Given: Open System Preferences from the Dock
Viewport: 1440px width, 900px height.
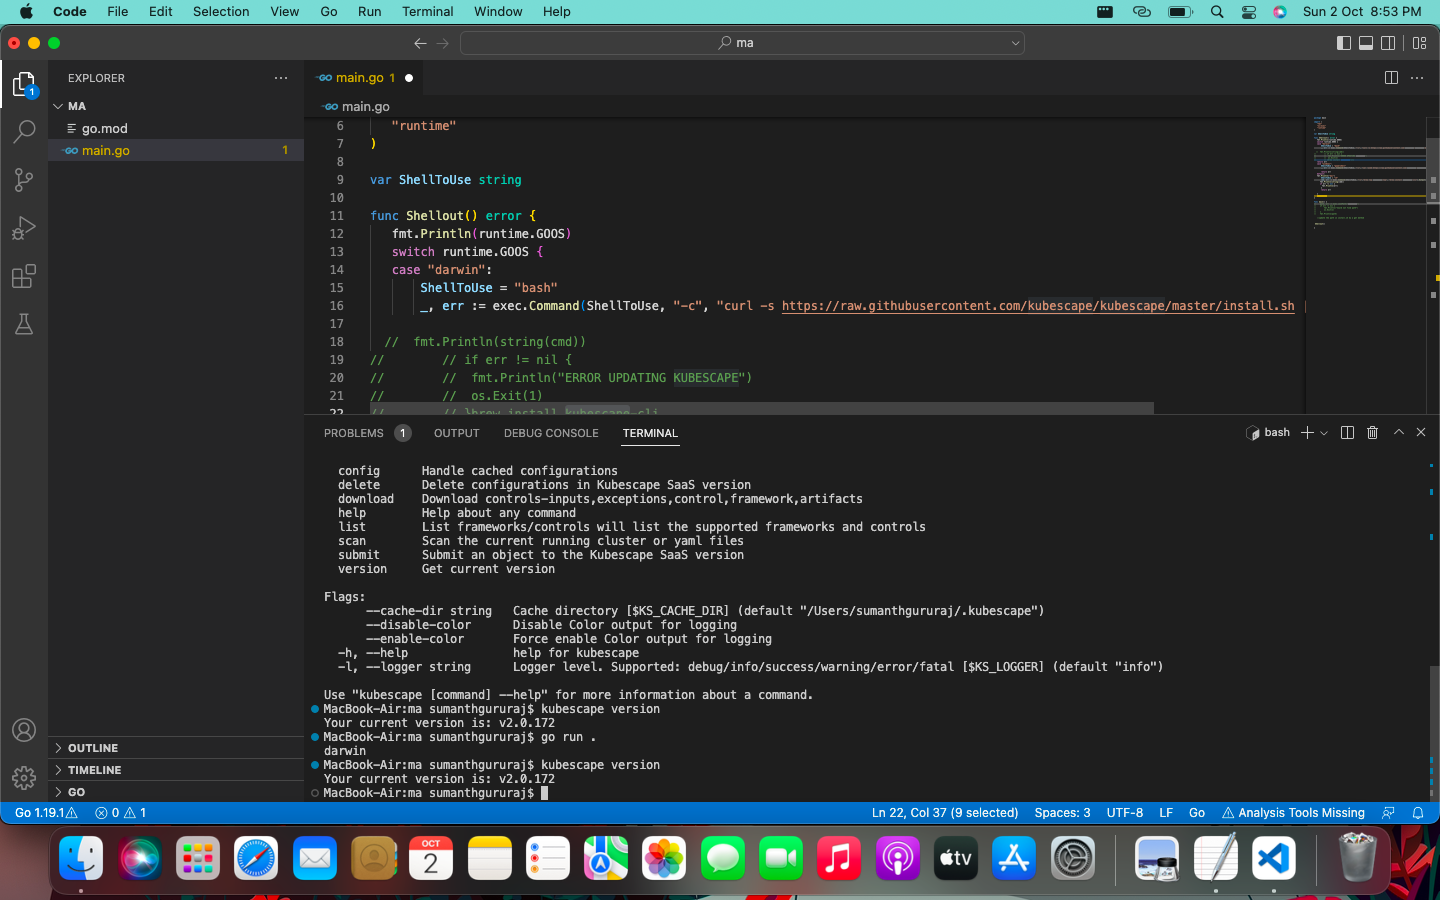Looking at the screenshot, I should [1073, 858].
